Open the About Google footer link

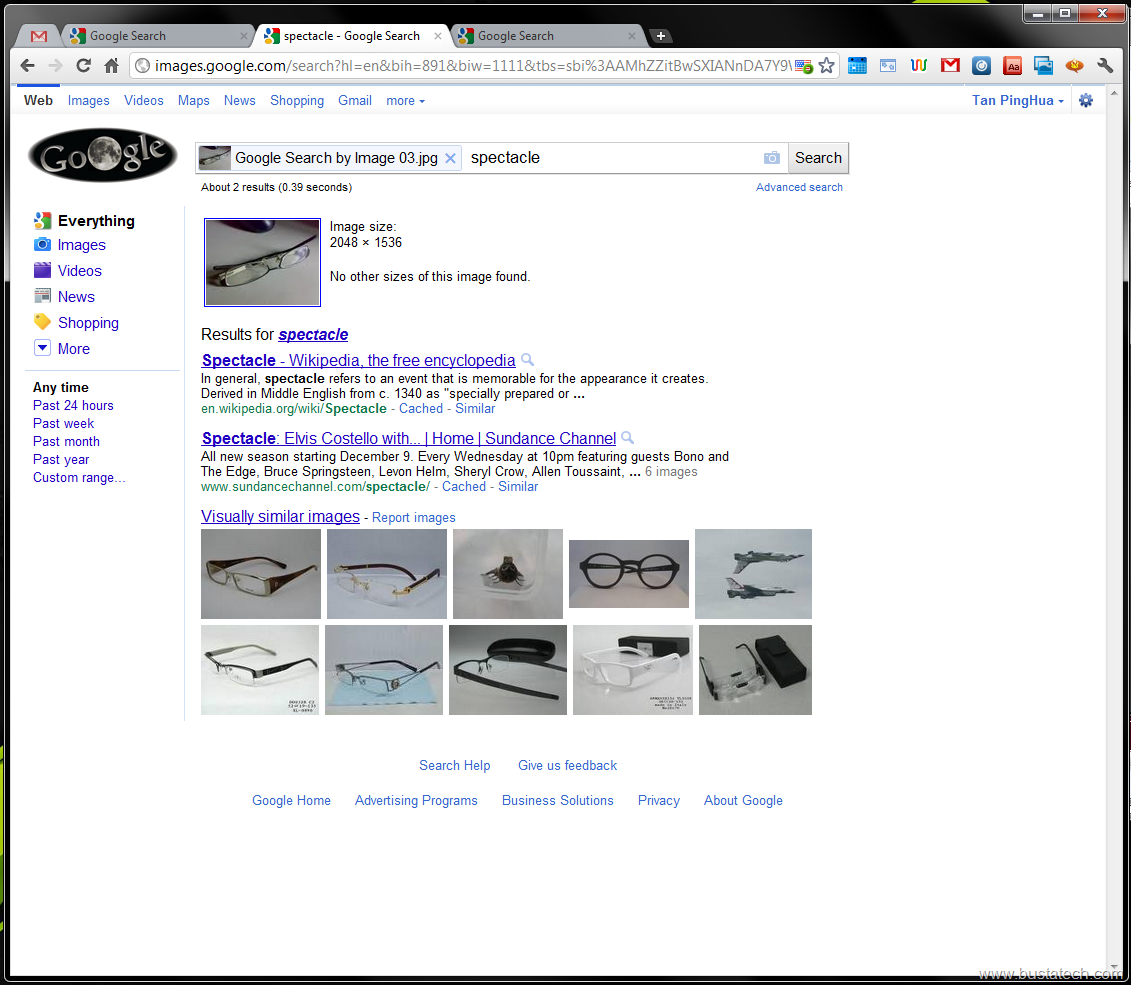743,800
